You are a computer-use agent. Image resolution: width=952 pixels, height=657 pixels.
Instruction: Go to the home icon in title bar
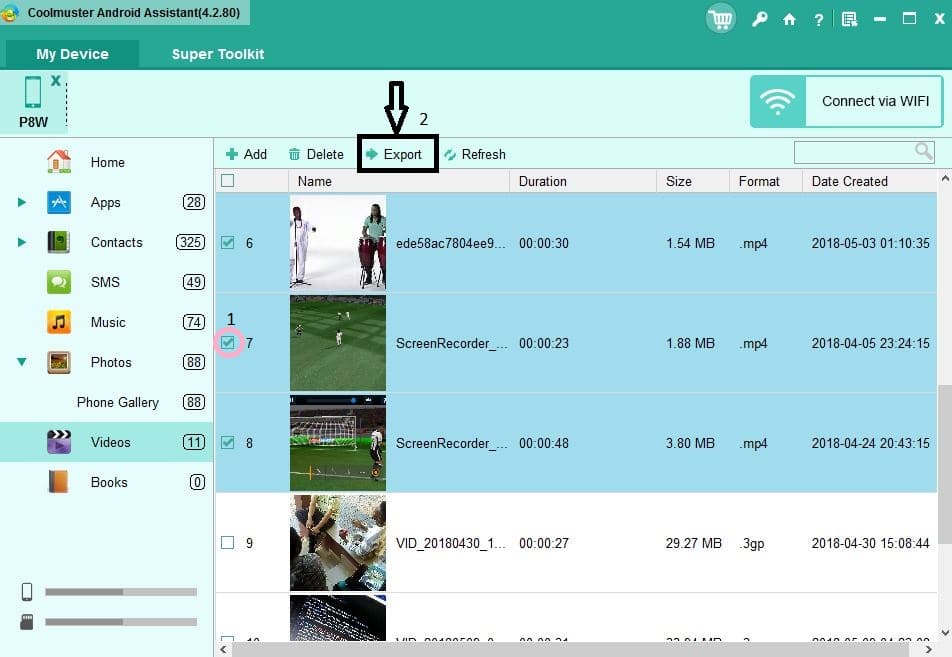click(789, 19)
